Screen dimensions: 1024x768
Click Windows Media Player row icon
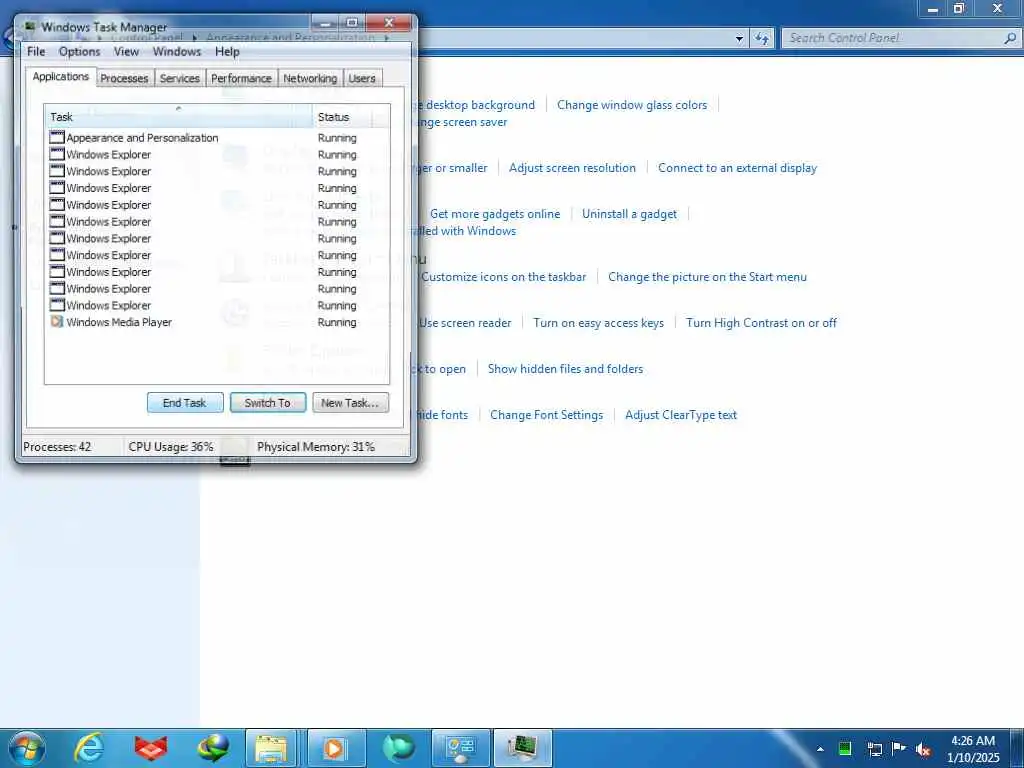pyautogui.click(x=57, y=322)
